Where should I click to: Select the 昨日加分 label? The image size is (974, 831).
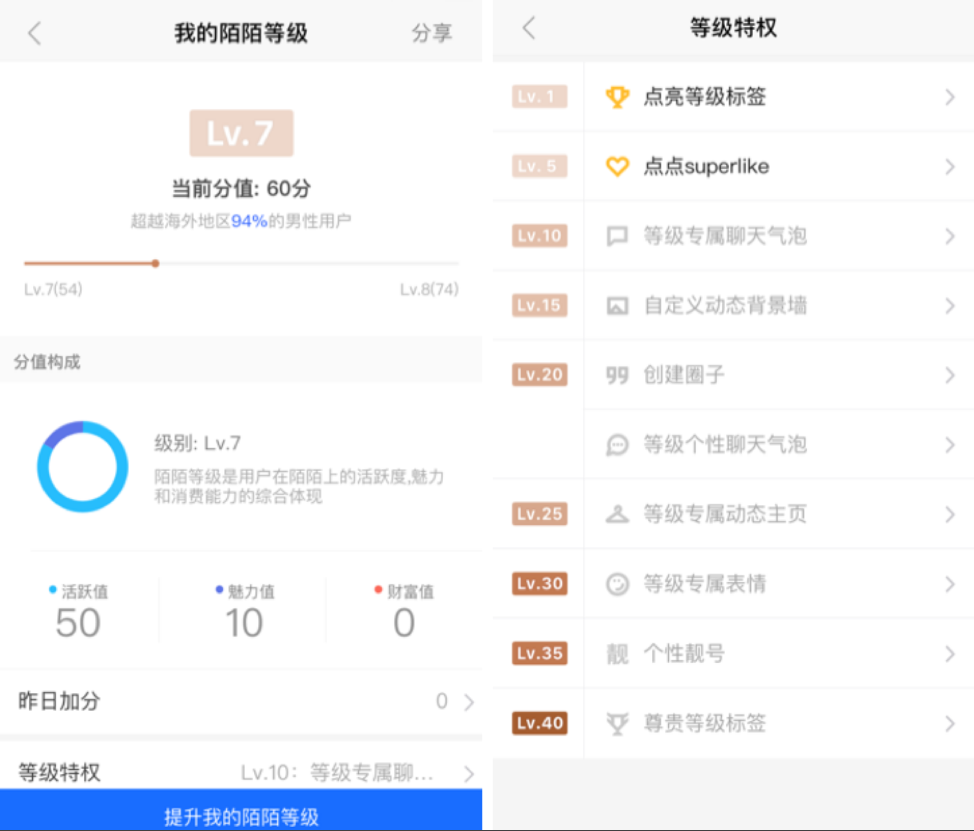coord(59,701)
